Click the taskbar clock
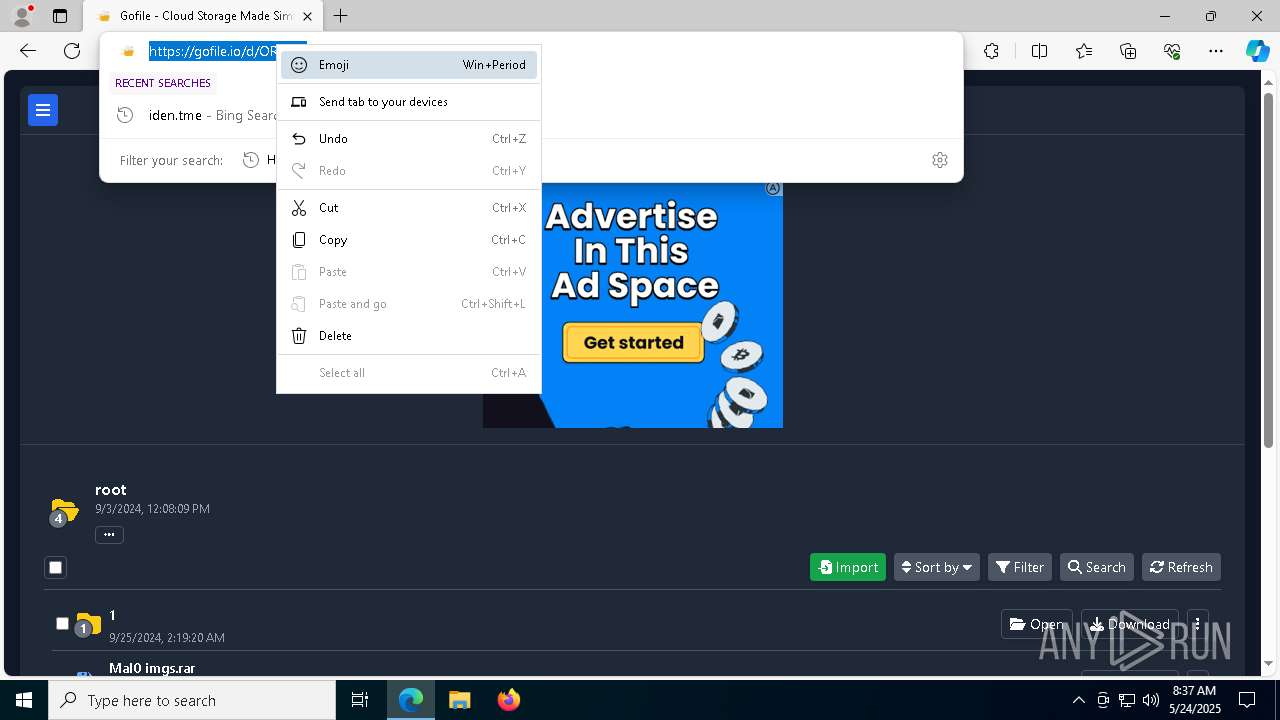 pos(1194,700)
